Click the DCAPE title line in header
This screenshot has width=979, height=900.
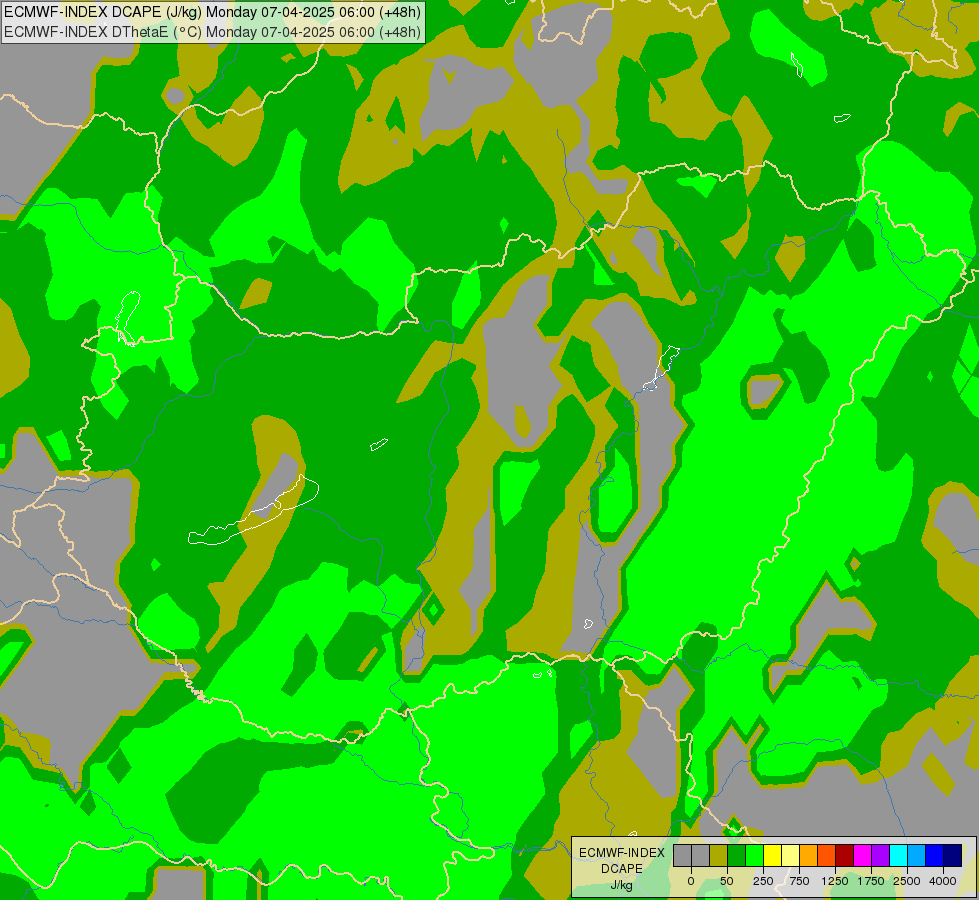(x=212, y=12)
